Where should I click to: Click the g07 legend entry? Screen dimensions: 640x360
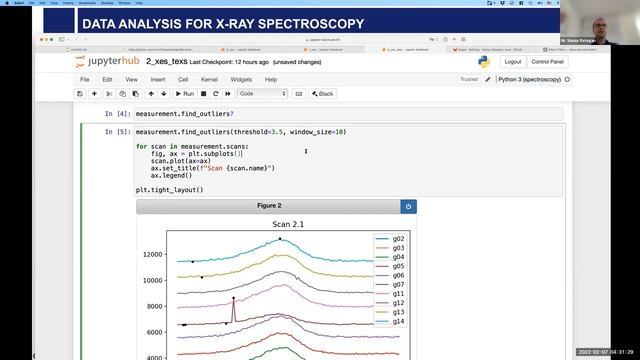tap(390, 284)
